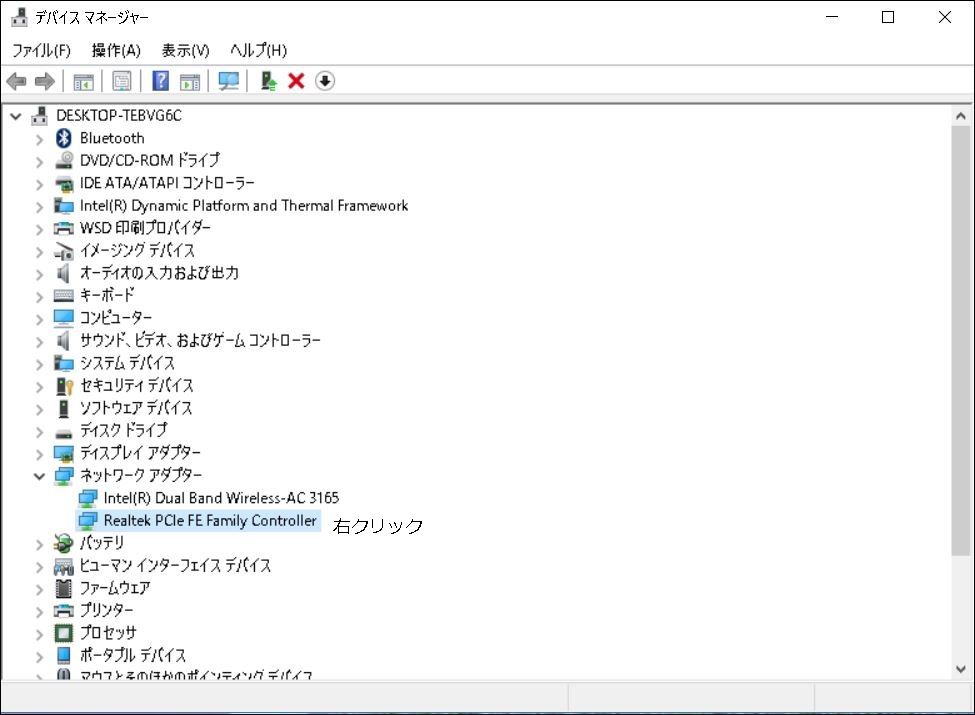This screenshot has height=715, width=975.
Task: Click the vertical scrollbar down arrow
Action: 961,669
